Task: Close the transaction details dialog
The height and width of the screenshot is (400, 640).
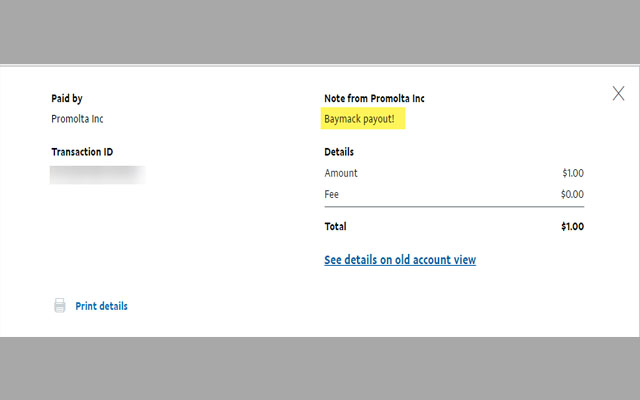Action: pos(618,94)
